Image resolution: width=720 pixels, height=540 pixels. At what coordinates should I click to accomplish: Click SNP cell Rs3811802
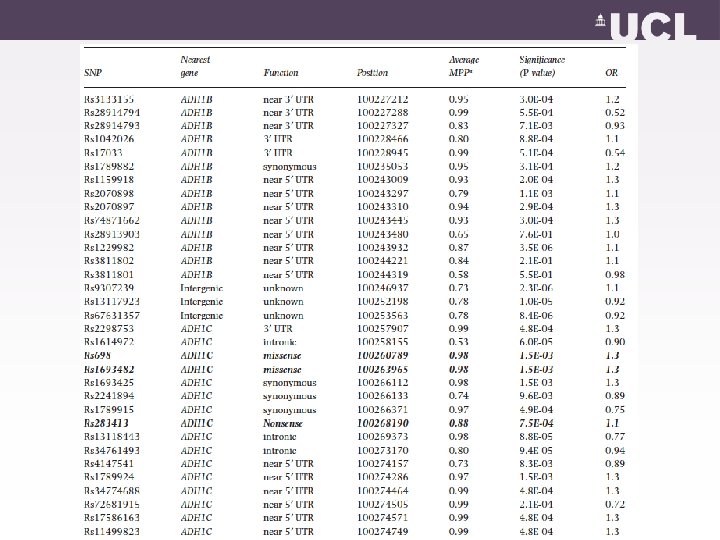109,261
